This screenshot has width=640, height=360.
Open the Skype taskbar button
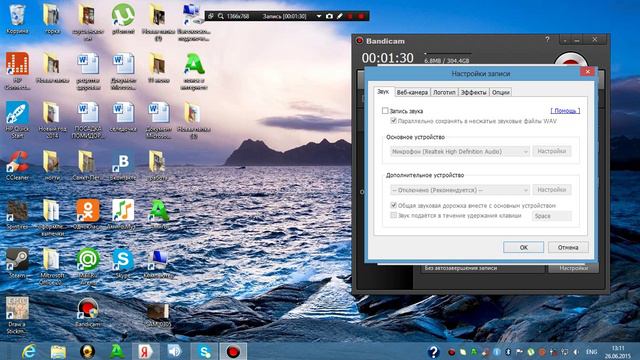[204, 351]
